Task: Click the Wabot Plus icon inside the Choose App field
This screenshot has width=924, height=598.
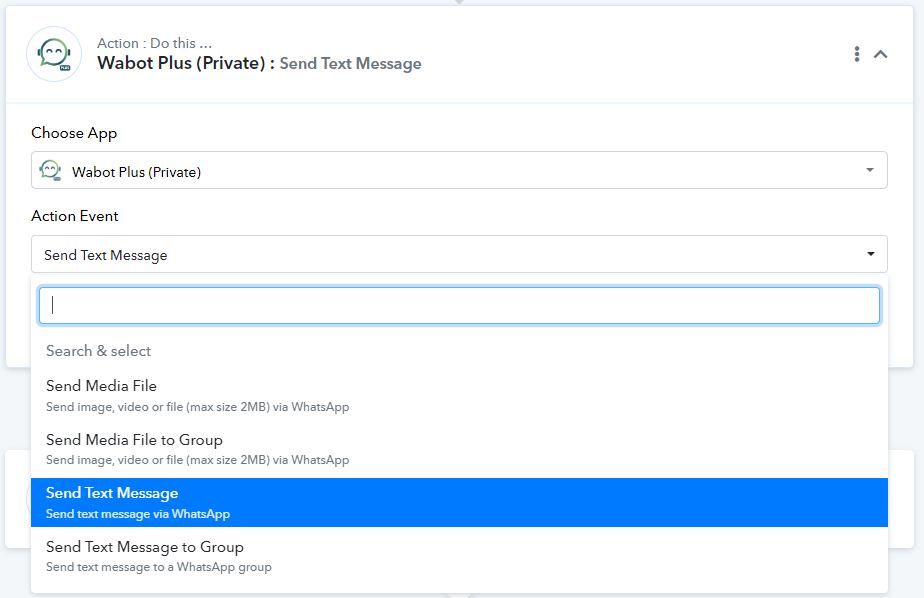Action: [x=50, y=171]
